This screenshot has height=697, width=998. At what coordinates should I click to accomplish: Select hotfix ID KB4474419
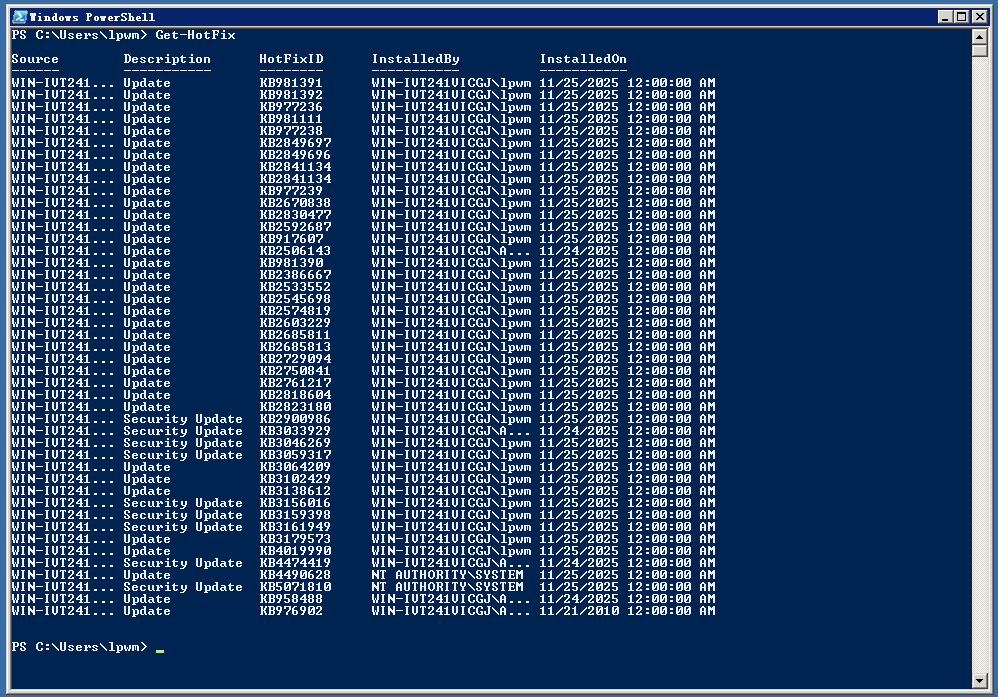click(x=295, y=563)
